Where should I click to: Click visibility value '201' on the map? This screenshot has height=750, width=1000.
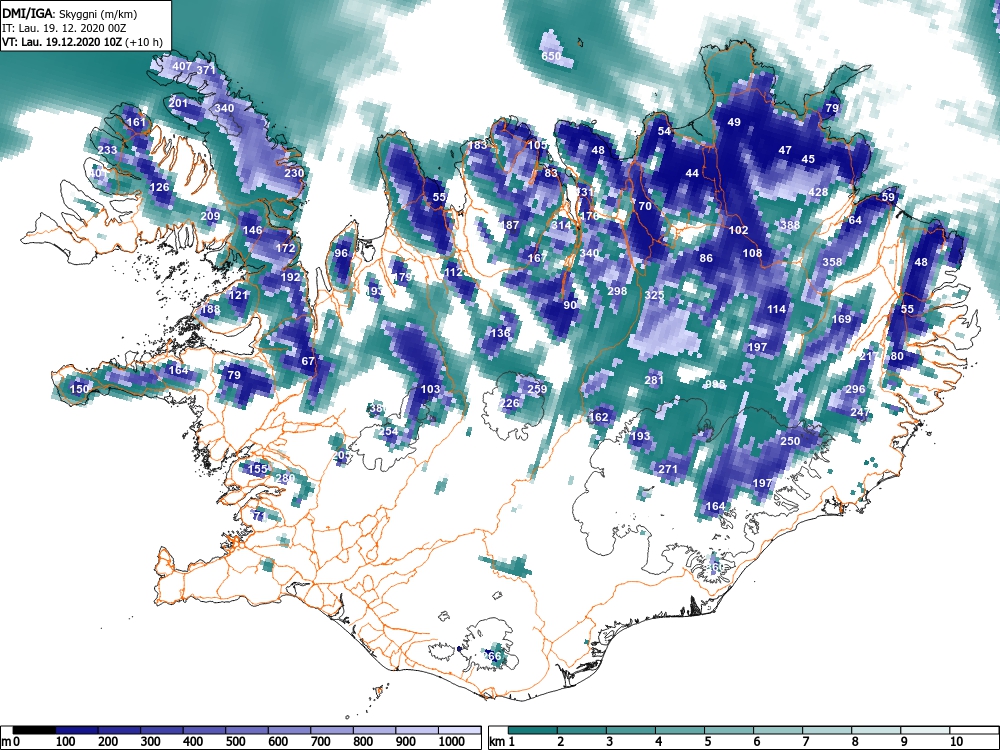click(x=179, y=103)
